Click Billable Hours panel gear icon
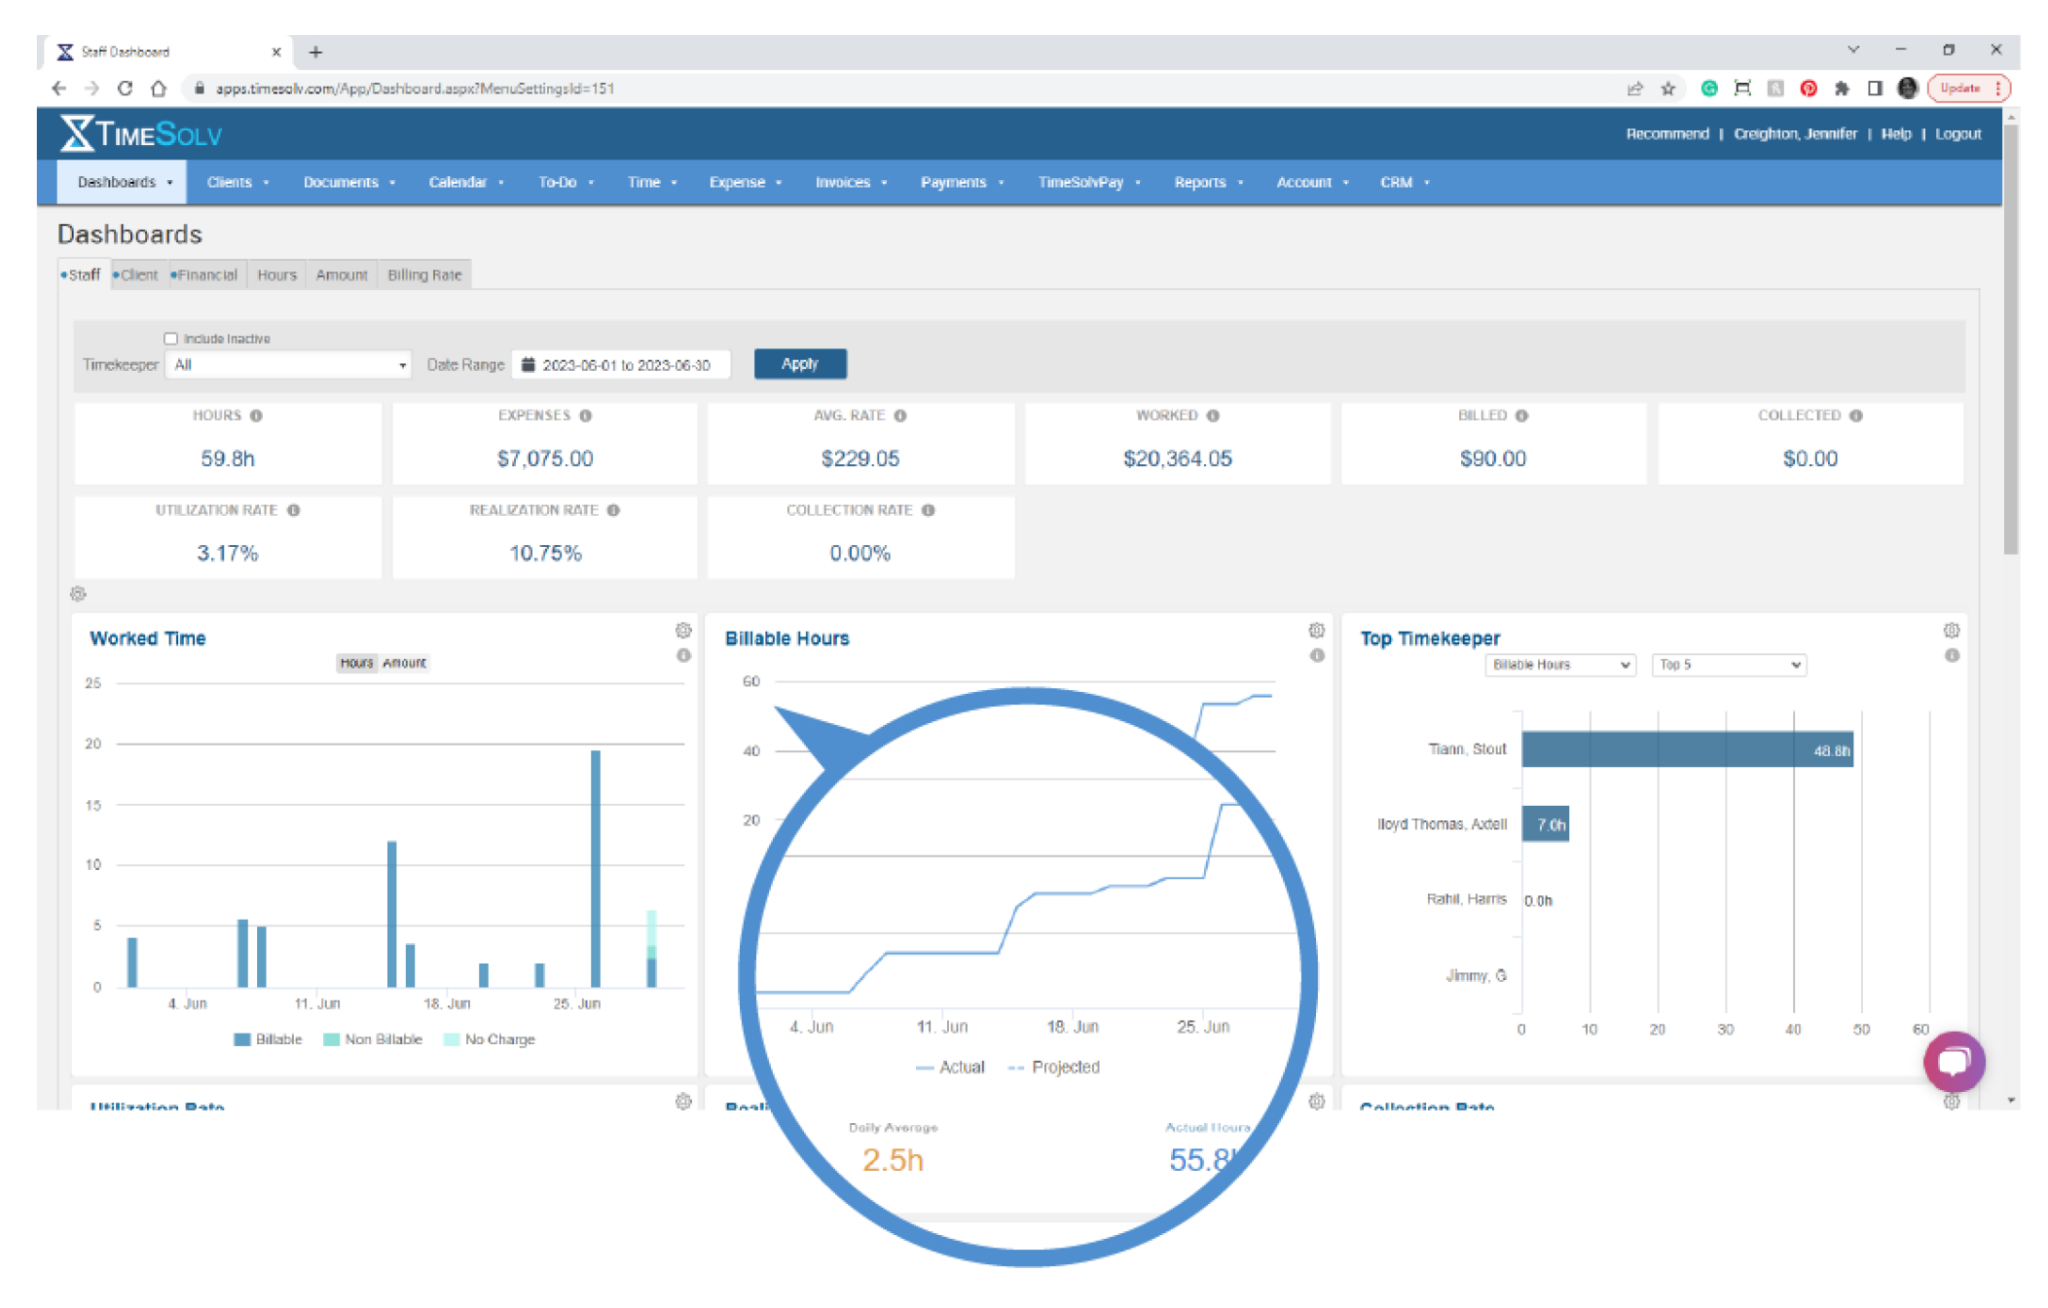Image resolution: width=2048 pixels, height=1308 pixels. pyautogui.click(x=1316, y=630)
